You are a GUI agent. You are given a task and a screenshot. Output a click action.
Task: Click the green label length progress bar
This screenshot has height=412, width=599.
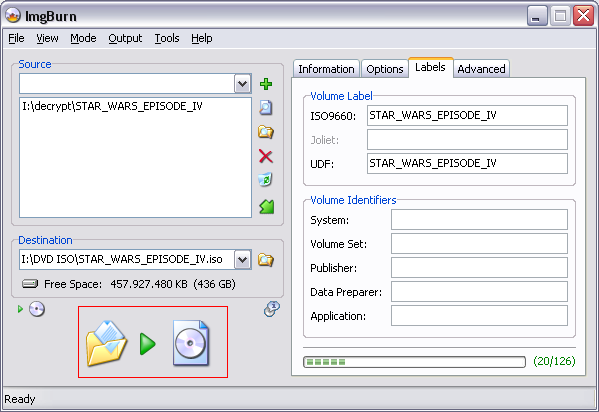(414, 362)
